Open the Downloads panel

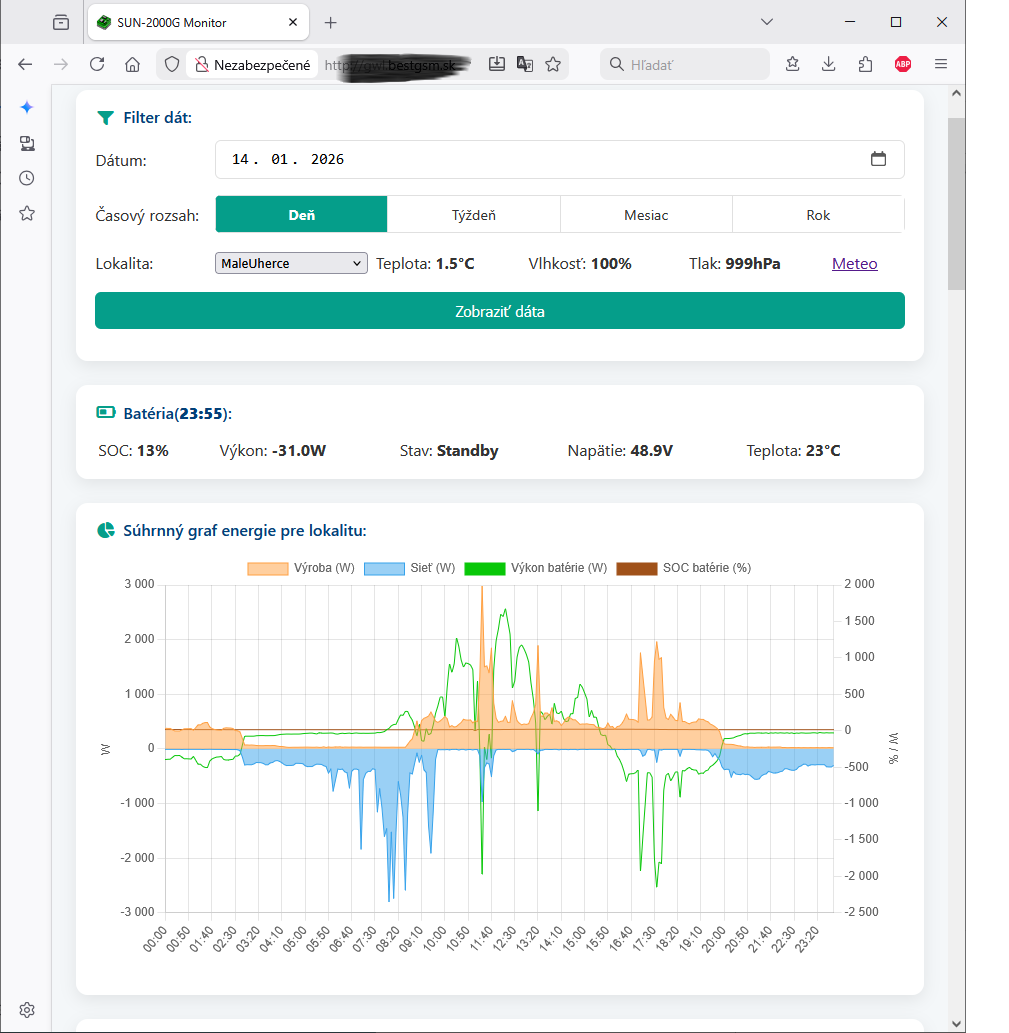(x=829, y=64)
